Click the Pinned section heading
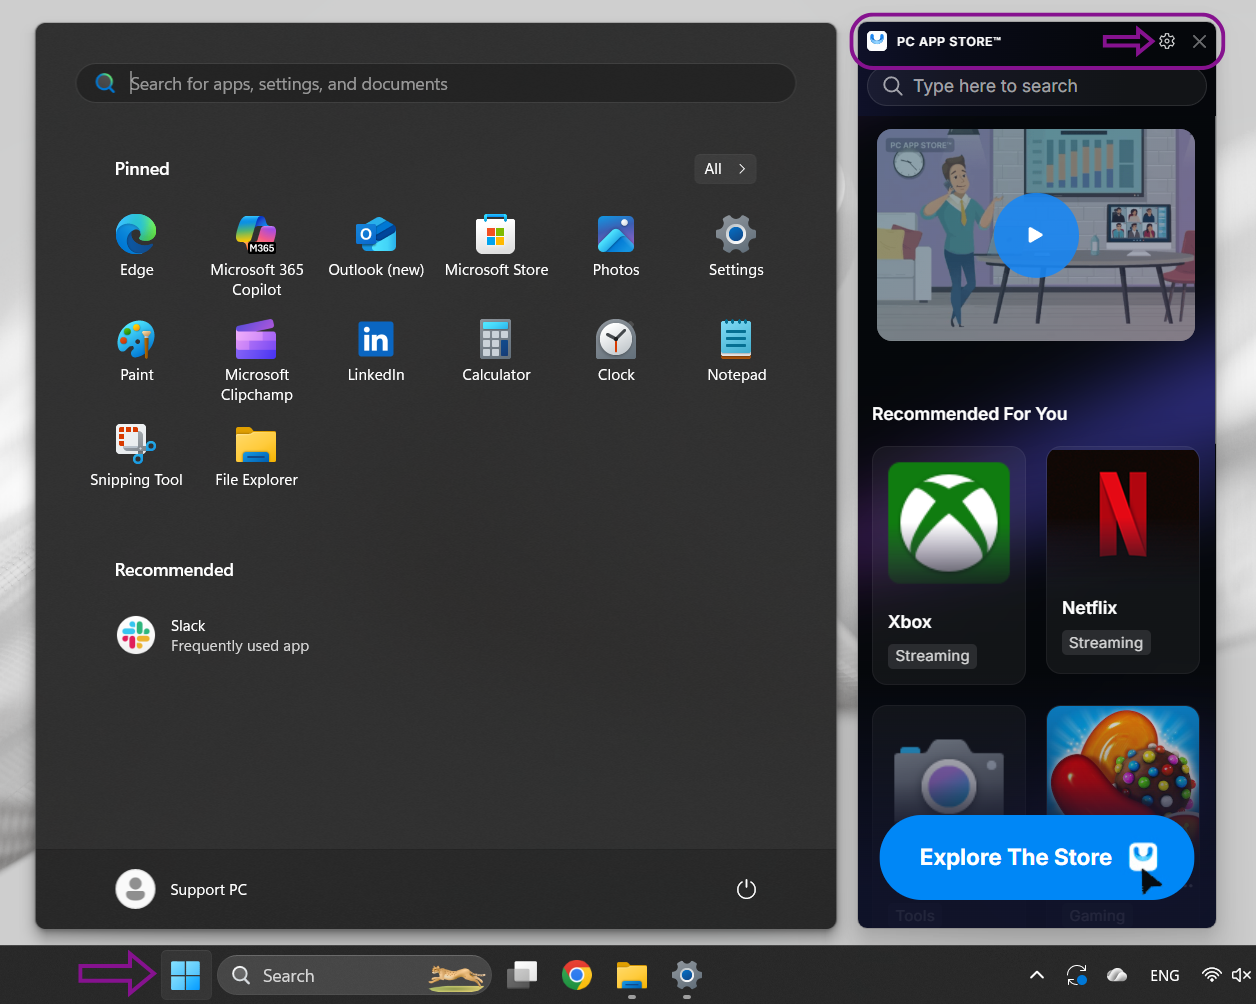Viewport: 1256px width, 1004px height. (x=142, y=169)
